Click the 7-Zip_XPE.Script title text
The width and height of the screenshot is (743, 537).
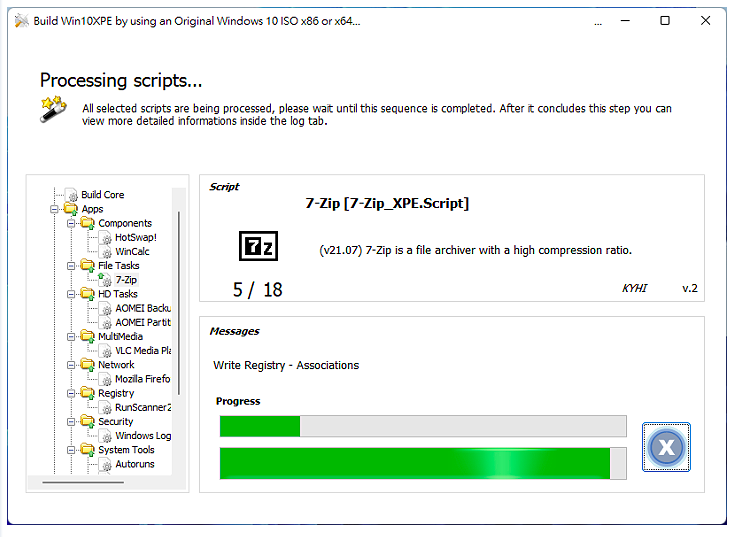tap(387, 203)
